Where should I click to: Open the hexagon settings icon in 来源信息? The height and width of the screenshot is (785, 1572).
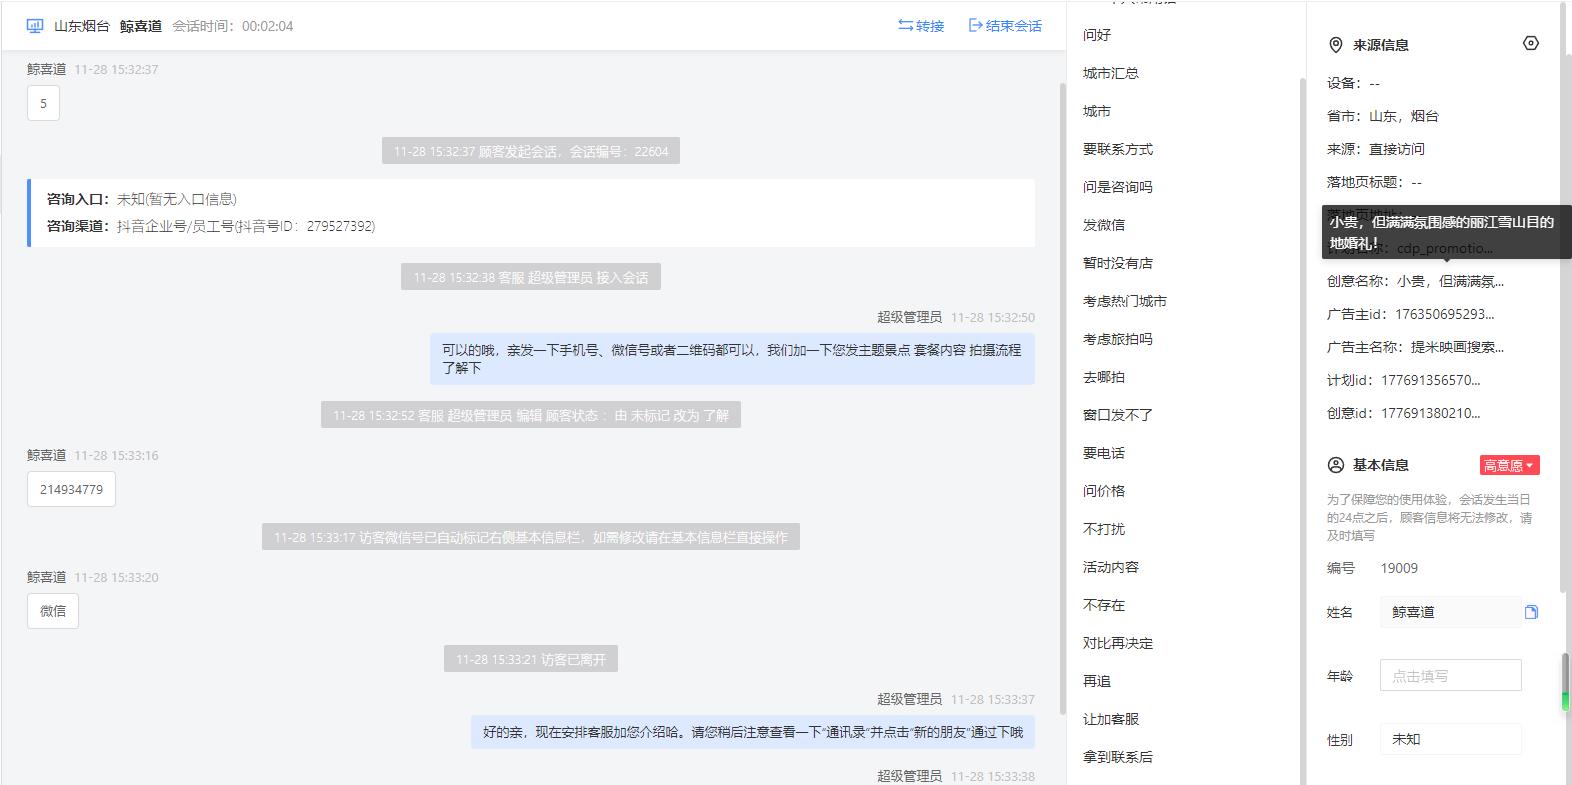(x=1530, y=43)
